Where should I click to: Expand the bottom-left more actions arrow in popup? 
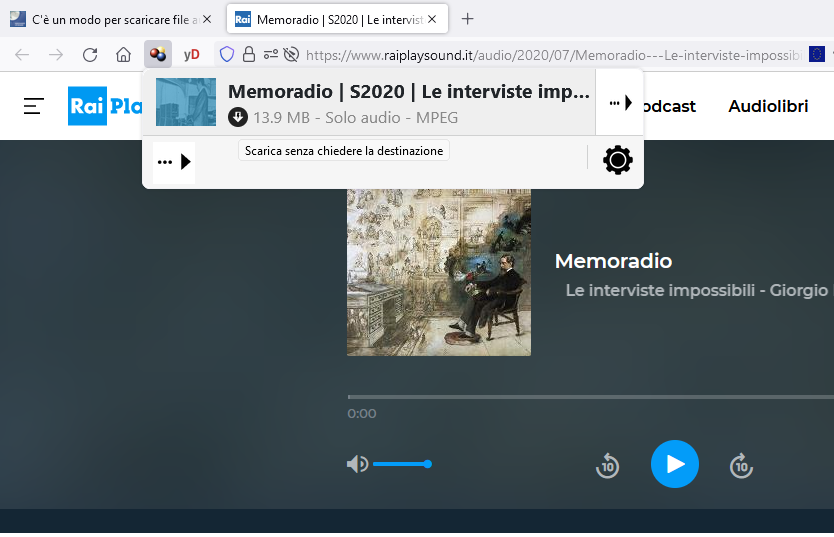pyautogui.click(x=174, y=162)
